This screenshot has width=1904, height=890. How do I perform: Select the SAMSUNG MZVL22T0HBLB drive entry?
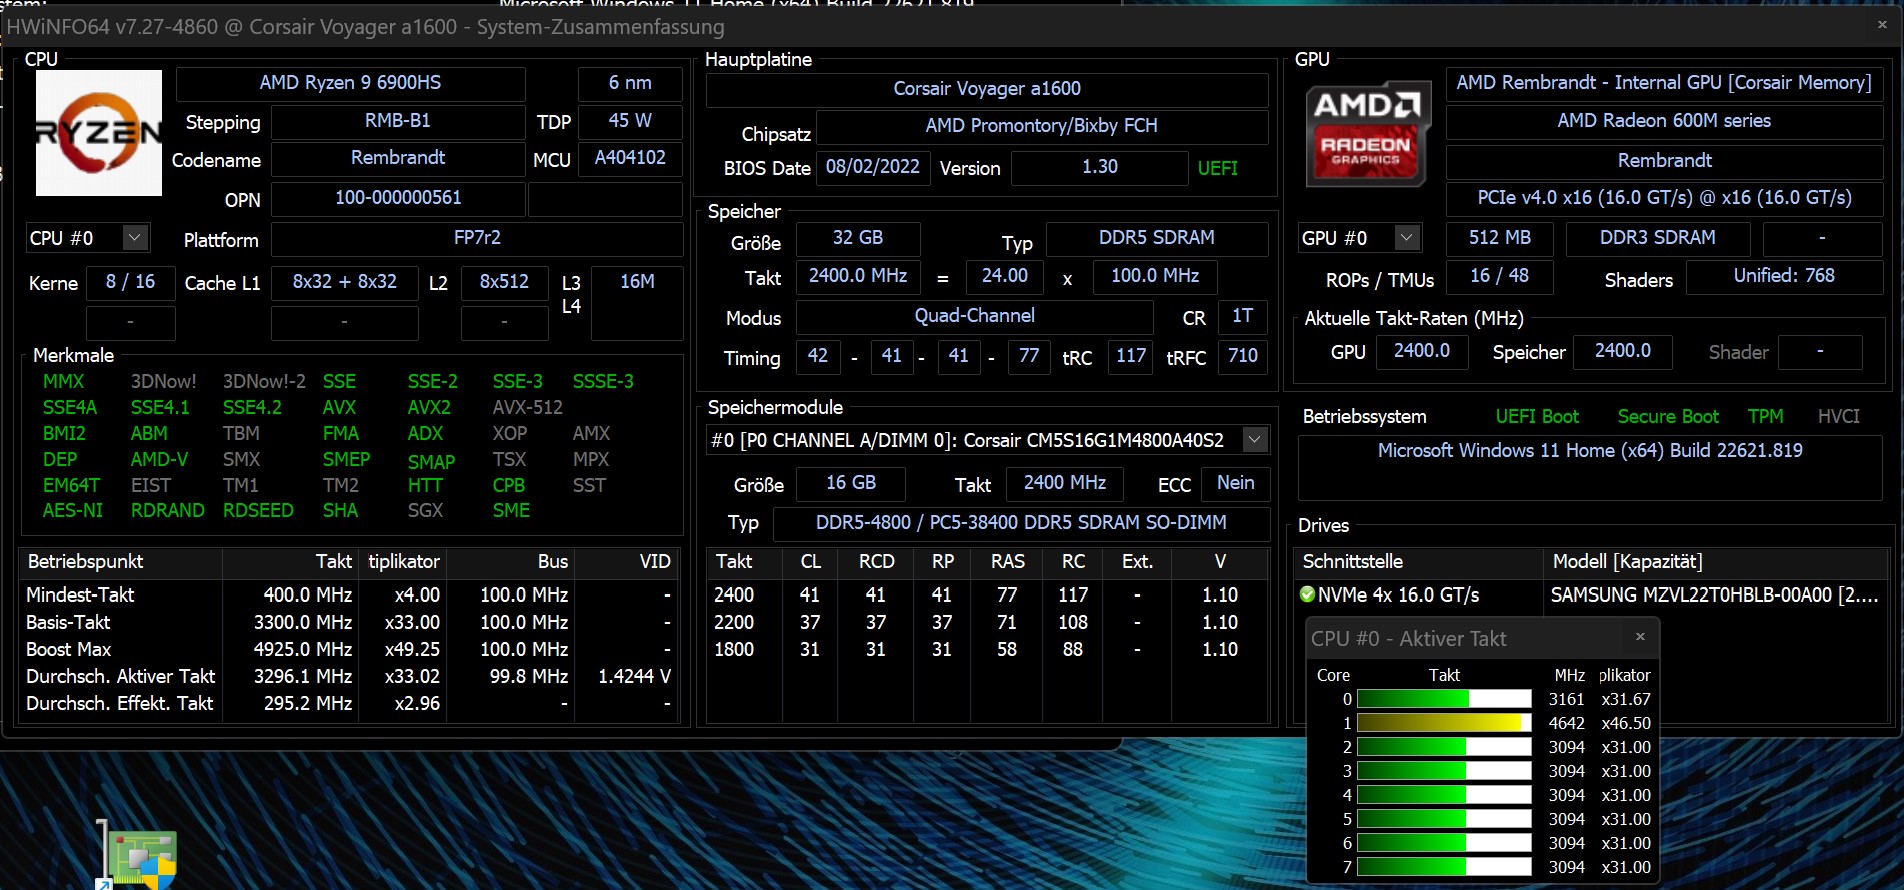pos(1713,595)
